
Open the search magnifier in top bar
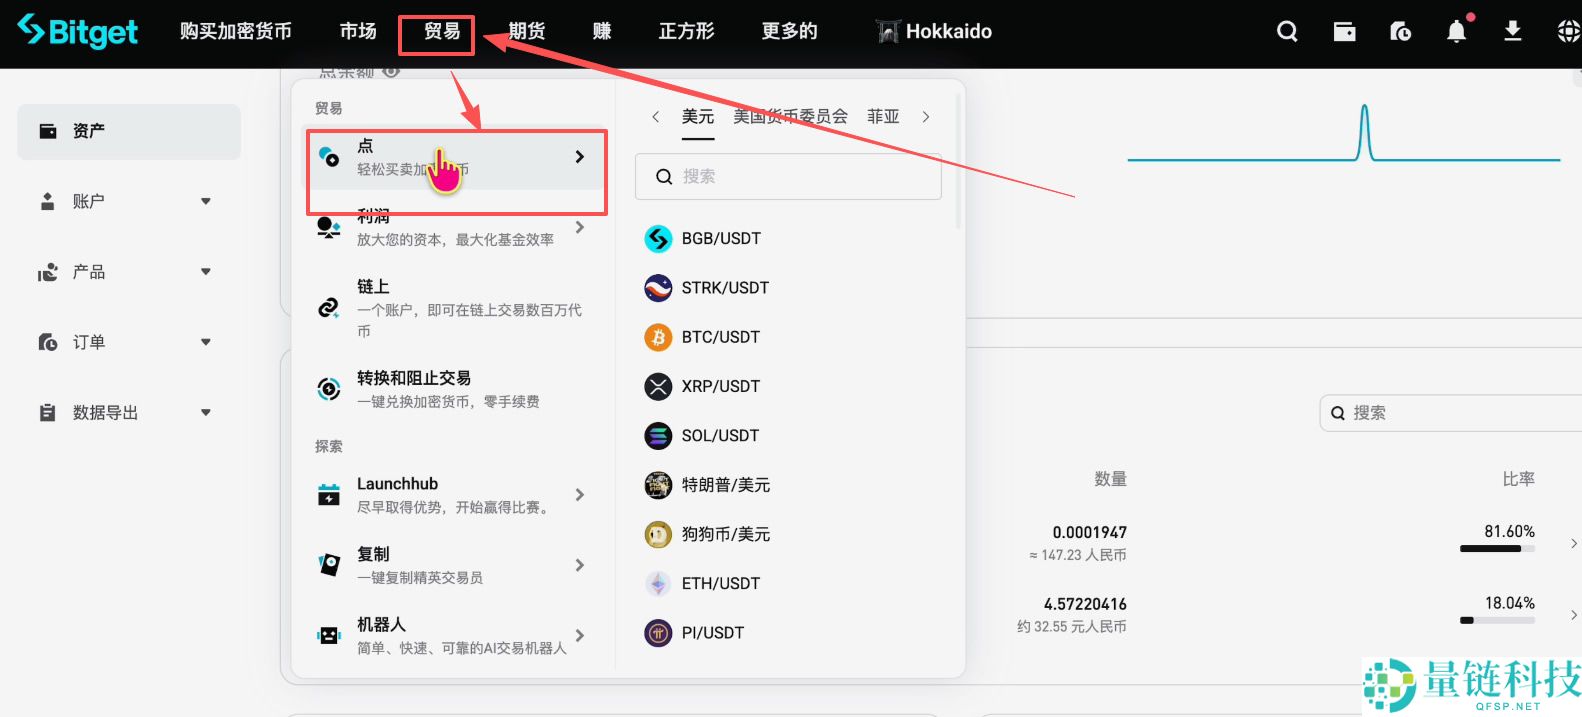click(x=1287, y=32)
